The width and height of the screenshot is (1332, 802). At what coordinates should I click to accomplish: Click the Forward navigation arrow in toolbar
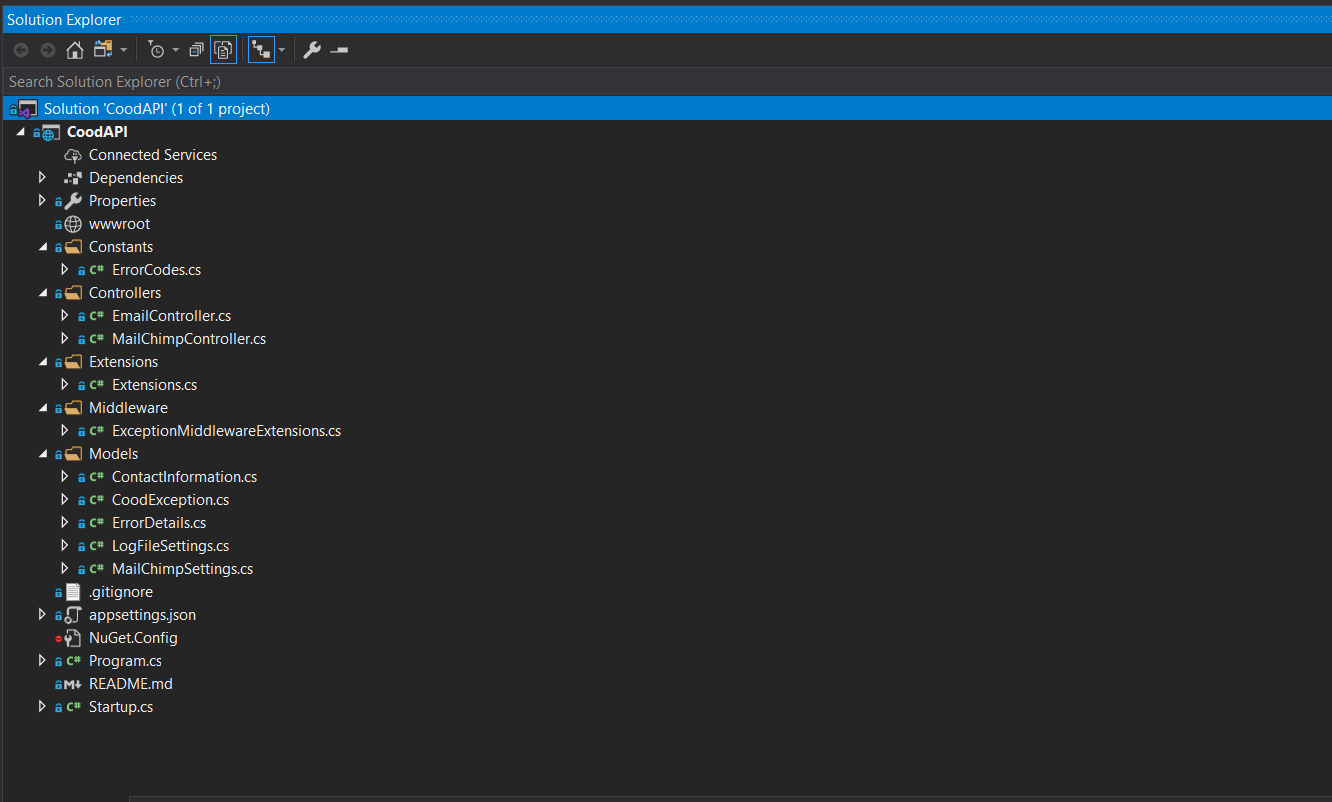[47, 50]
